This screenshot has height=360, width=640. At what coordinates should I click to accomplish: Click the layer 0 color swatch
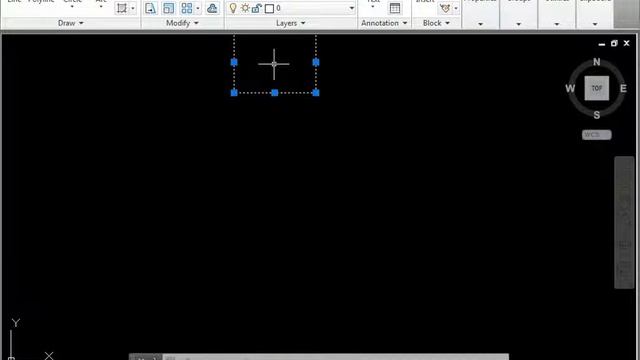point(269,8)
